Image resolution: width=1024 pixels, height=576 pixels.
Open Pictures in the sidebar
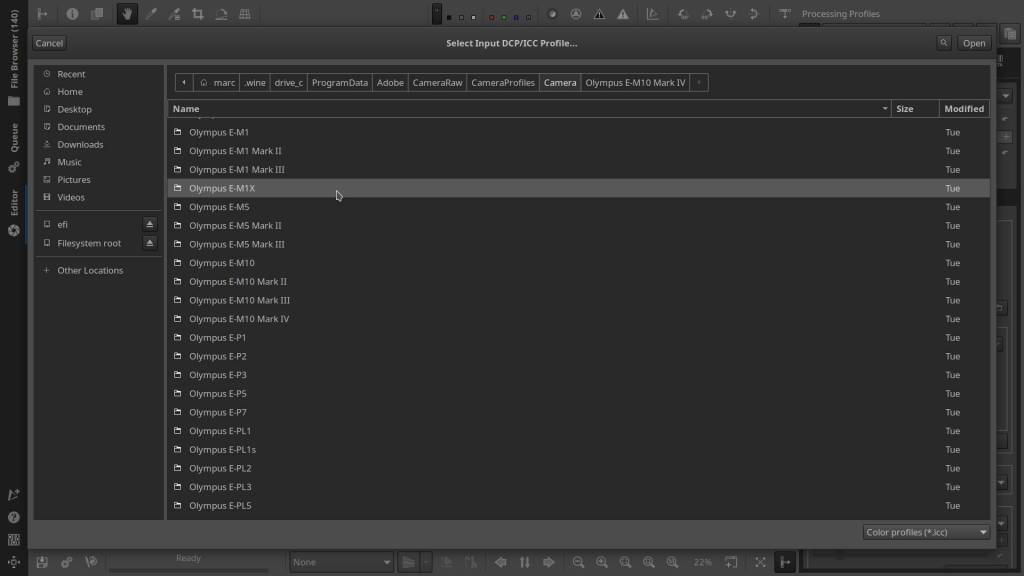coord(74,180)
